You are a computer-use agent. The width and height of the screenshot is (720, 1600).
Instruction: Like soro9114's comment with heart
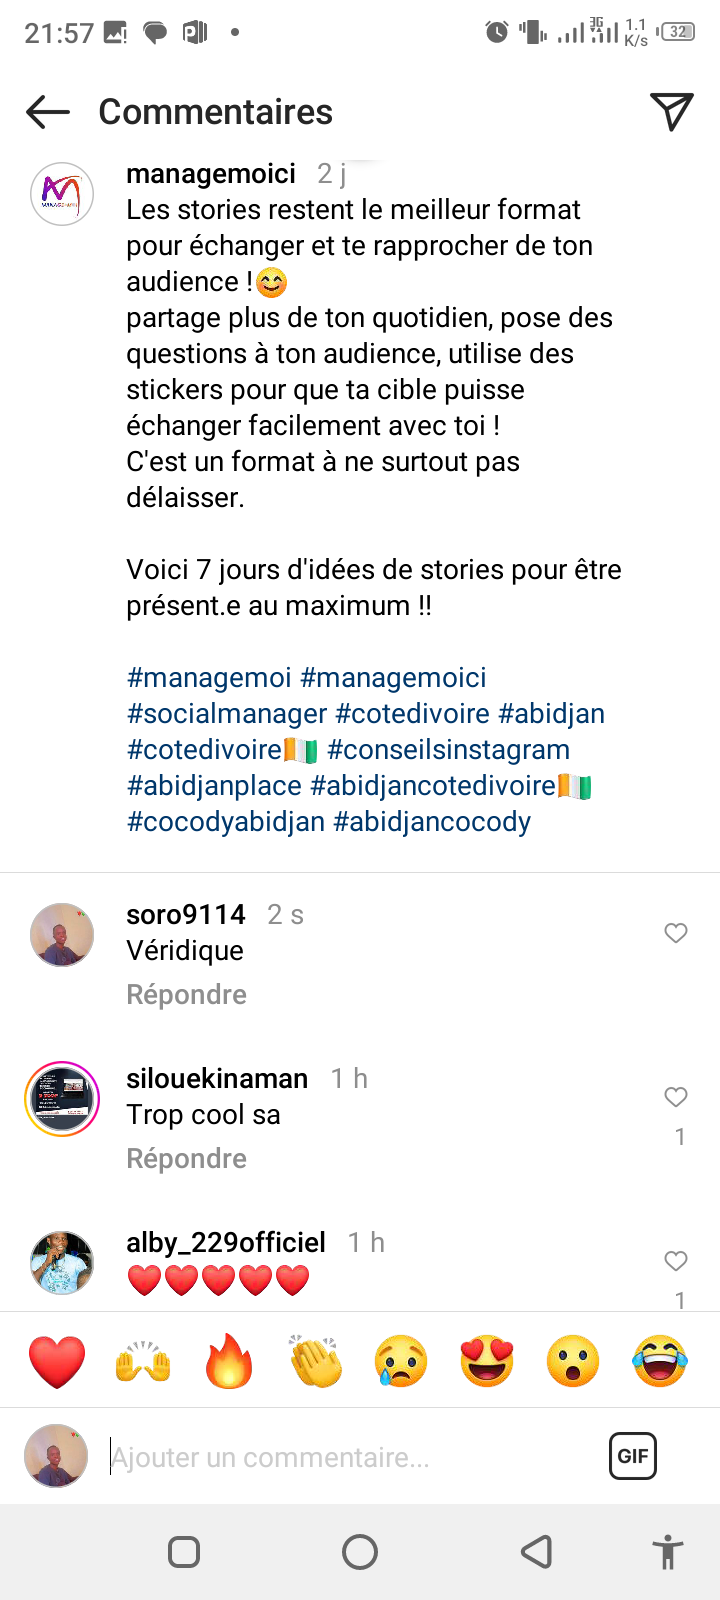click(676, 933)
